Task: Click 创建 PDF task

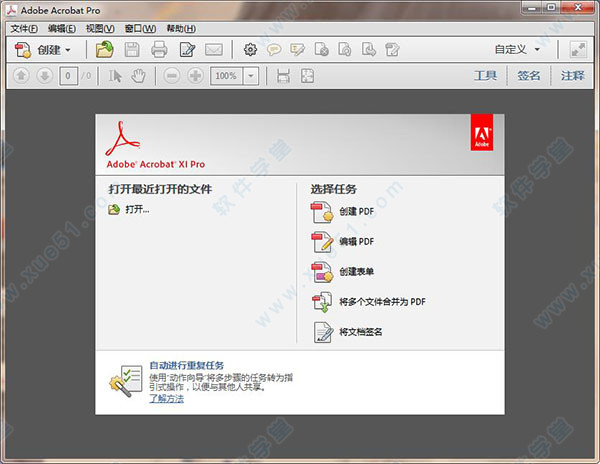Action: point(355,211)
